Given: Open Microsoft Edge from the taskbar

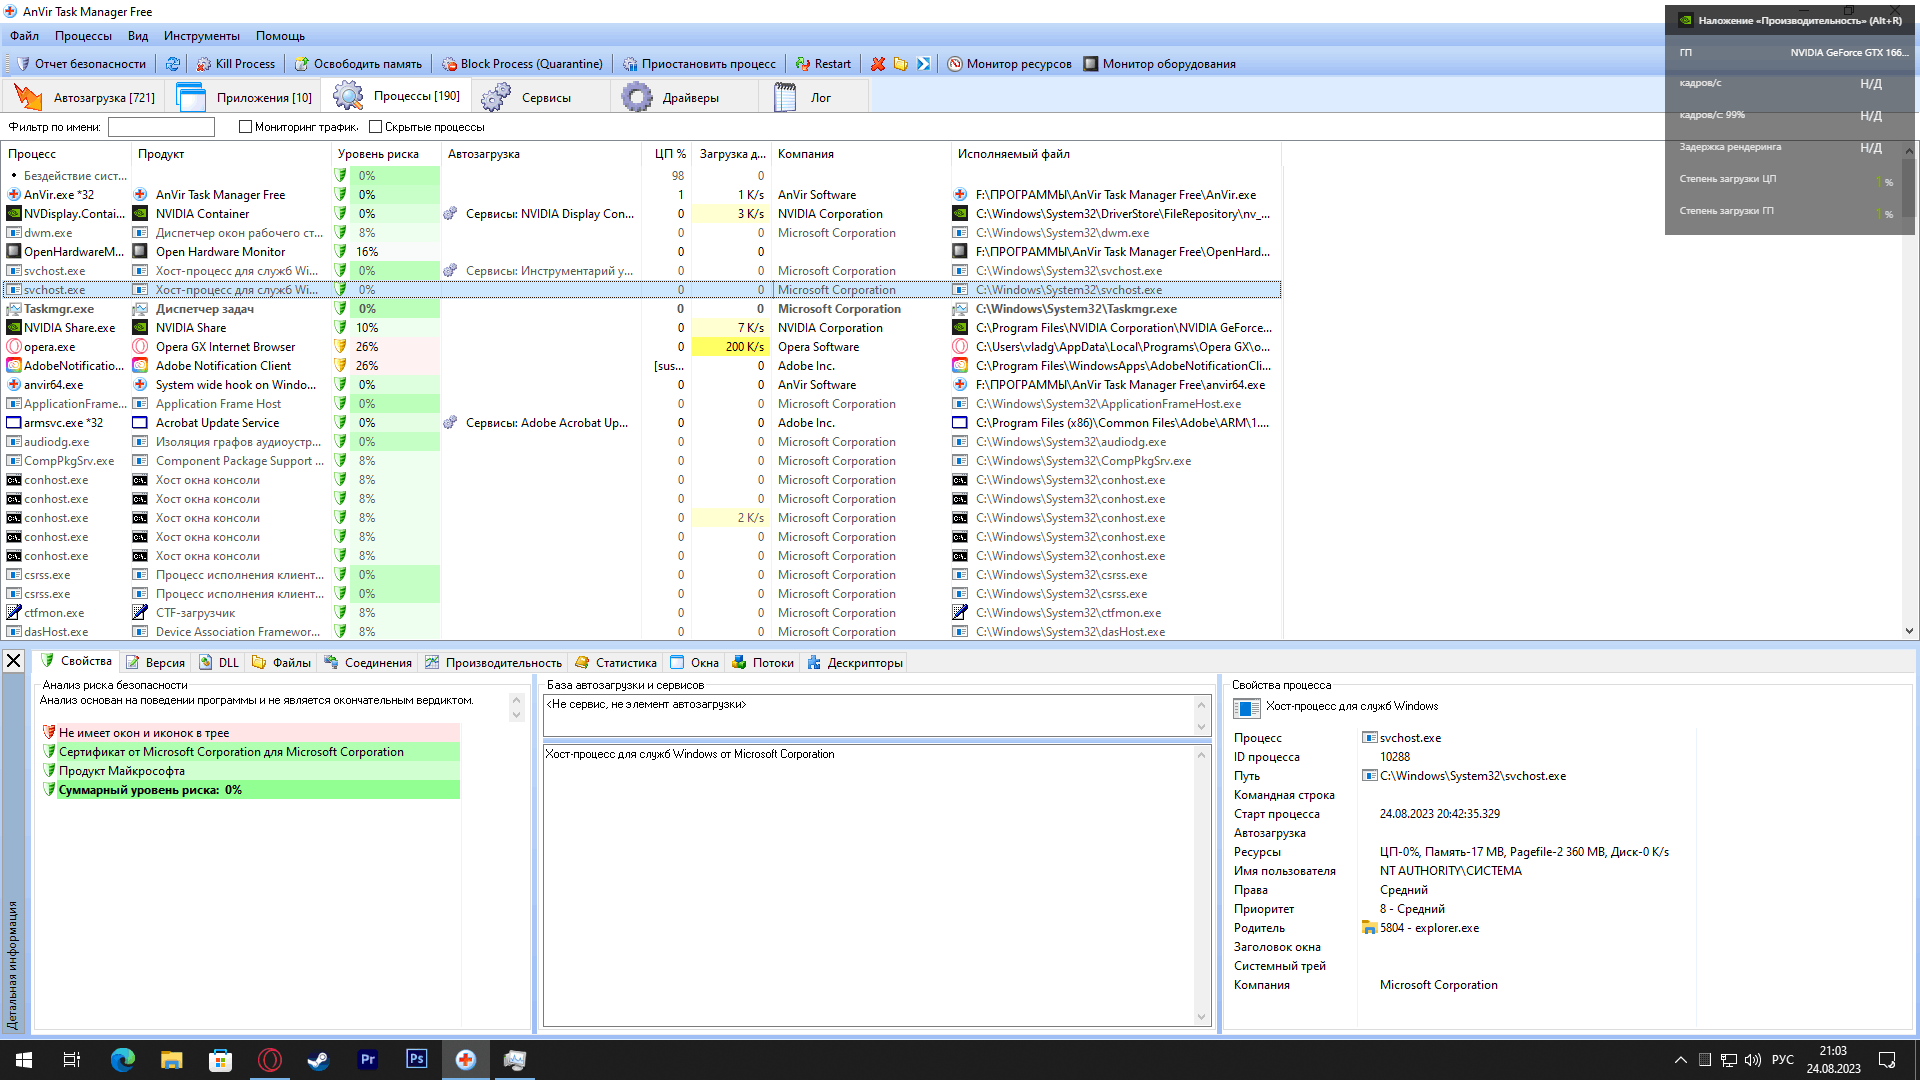Looking at the screenshot, I should [x=123, y=1060].
